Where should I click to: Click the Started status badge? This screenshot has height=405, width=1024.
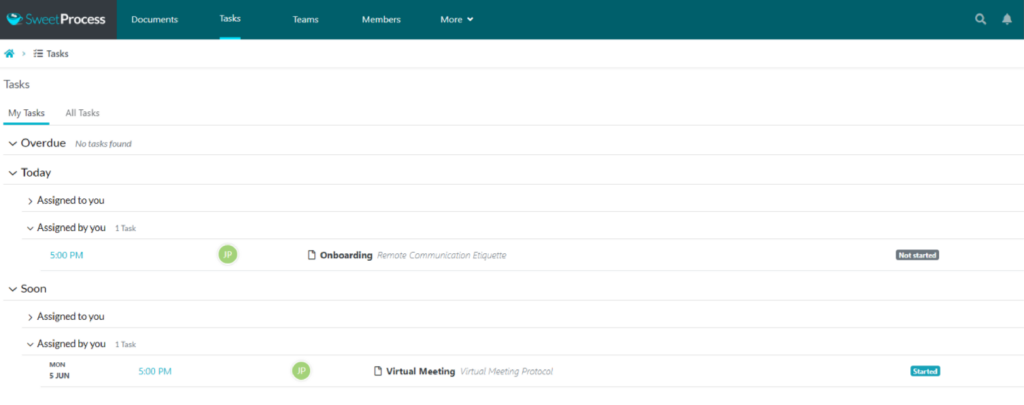pyautogui.click(x=925, y=371)
